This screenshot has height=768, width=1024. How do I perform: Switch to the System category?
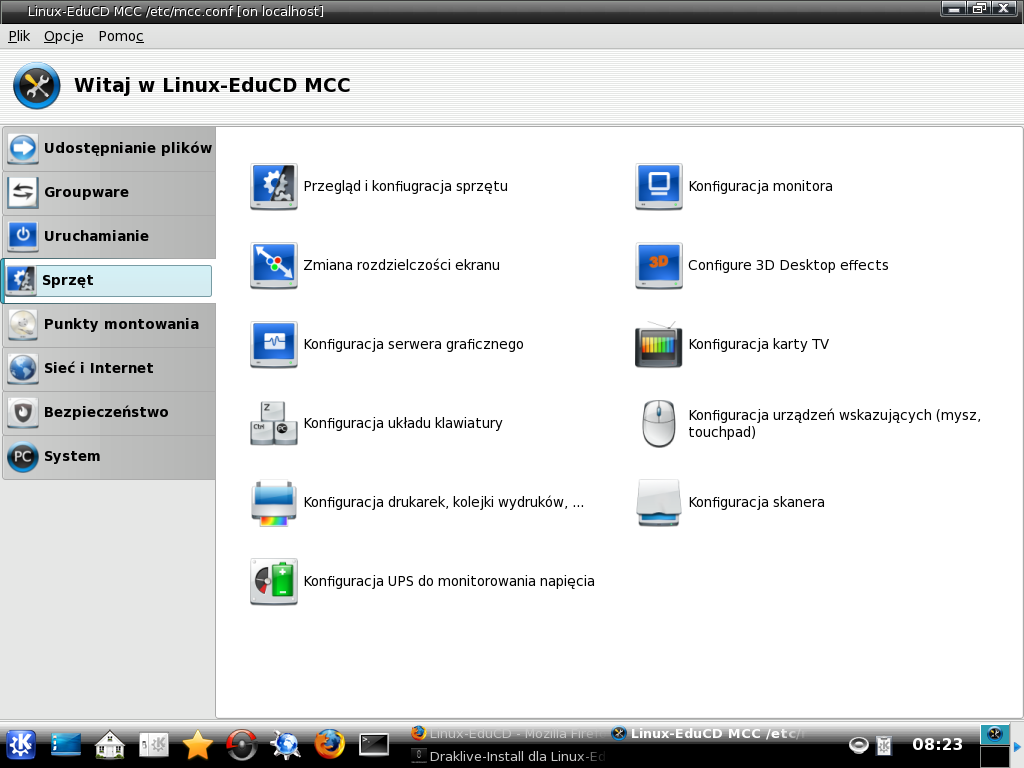point(109,456)
